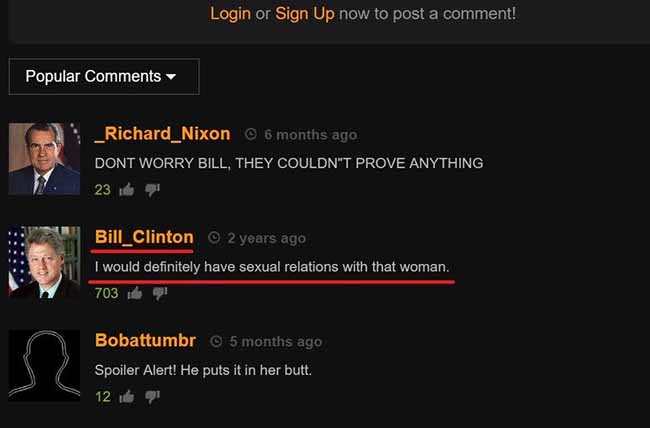Viewport: 650px width, 428px height.
Task: Select the Bill_Clinton avatar picture
Action: pyautogui.click(x=44, y=263)
